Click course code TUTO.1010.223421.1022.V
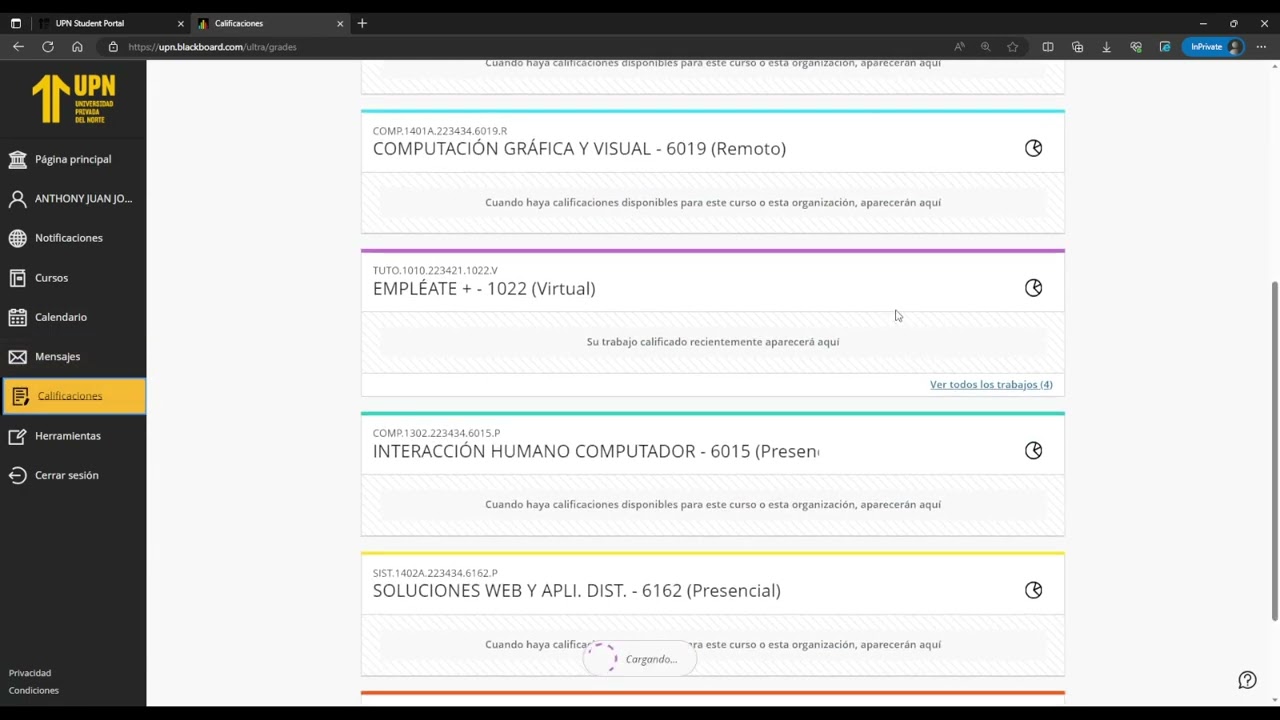 (x=435, y=270)
